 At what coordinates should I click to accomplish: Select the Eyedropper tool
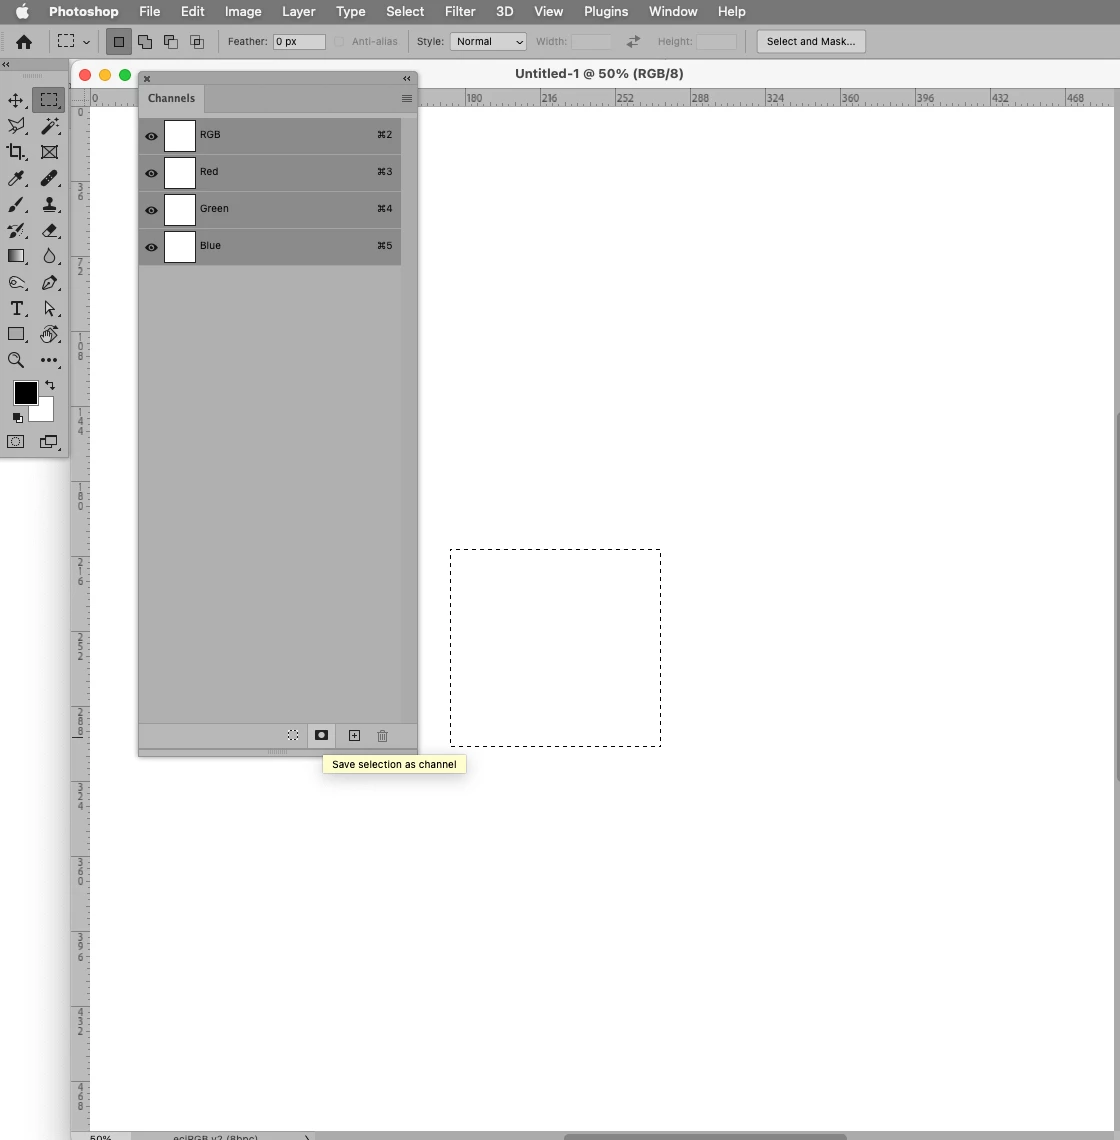point(16,178)
